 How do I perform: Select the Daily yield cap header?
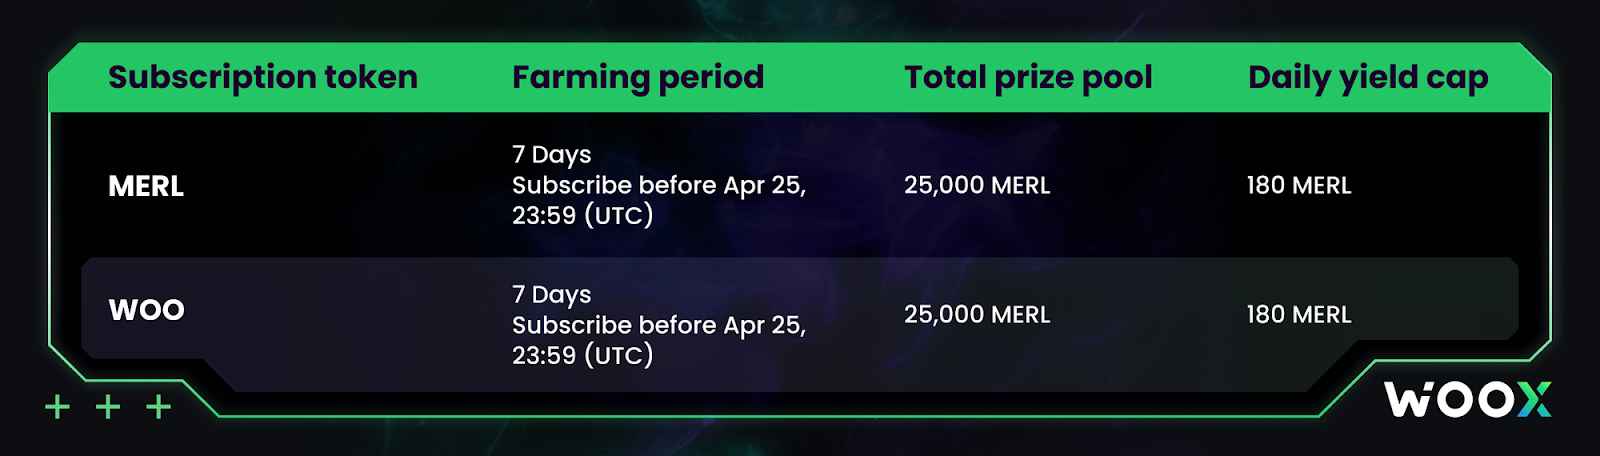point(1368,77)
